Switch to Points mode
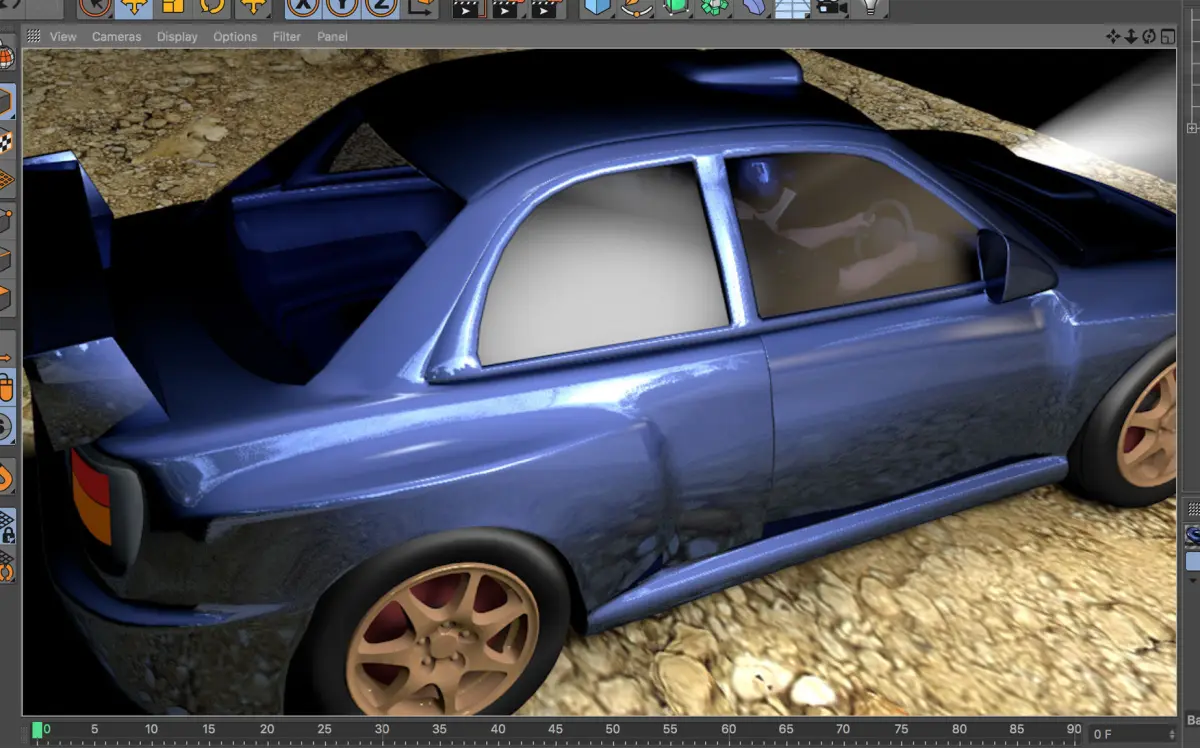 tap(6, 219)
